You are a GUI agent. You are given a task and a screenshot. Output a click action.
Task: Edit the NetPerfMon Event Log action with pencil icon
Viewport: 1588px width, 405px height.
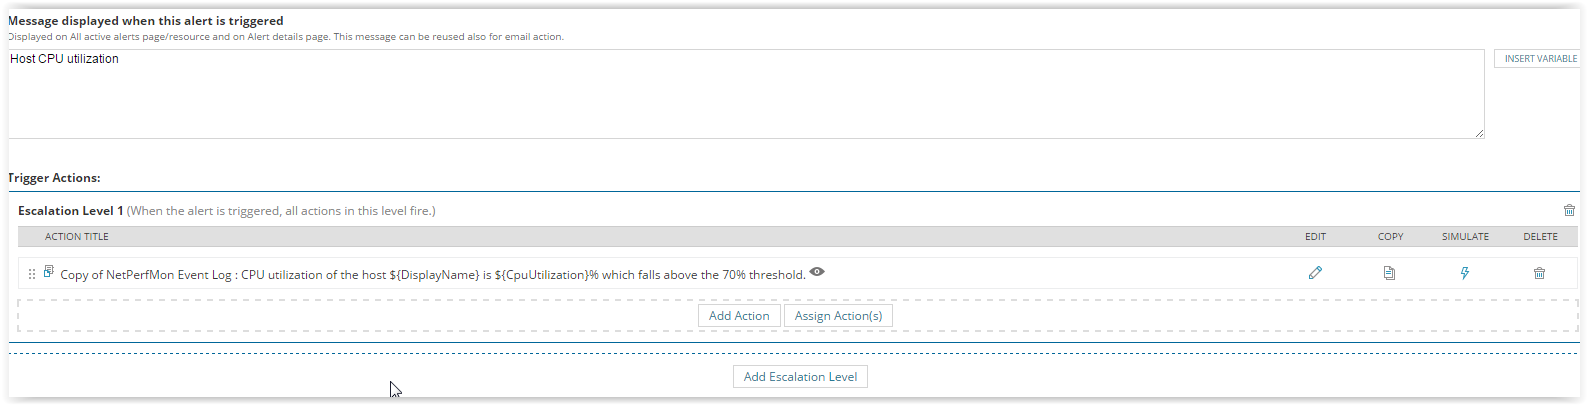coord(1315,273)
